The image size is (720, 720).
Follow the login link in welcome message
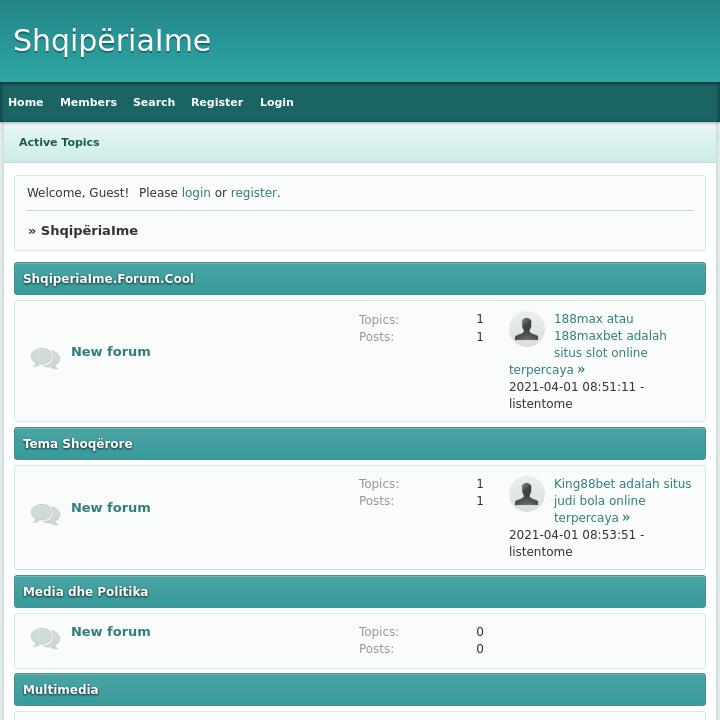pyautogui.click(x=196, y=193)
